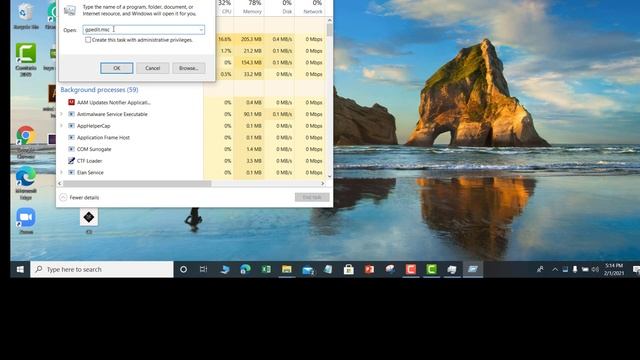
Task: Open Microsoft Store from the taskbar
Action: 349,269
